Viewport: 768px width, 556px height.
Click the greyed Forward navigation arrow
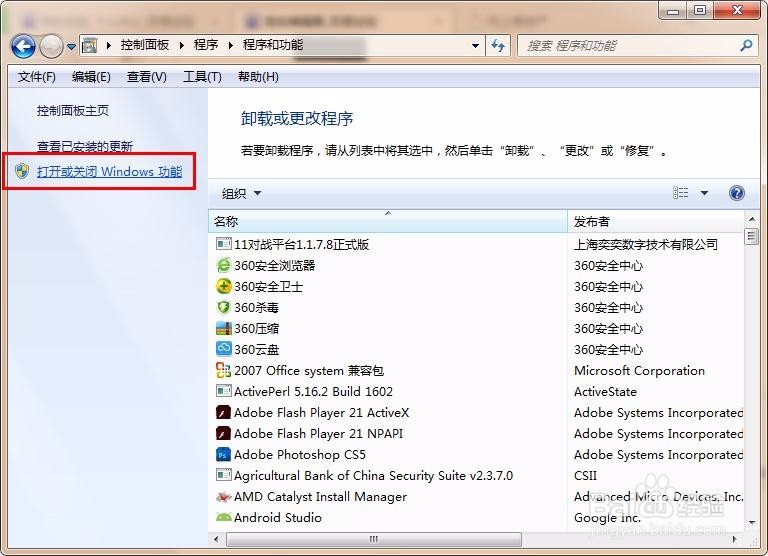pyautogui.click(x=51, y=46)
